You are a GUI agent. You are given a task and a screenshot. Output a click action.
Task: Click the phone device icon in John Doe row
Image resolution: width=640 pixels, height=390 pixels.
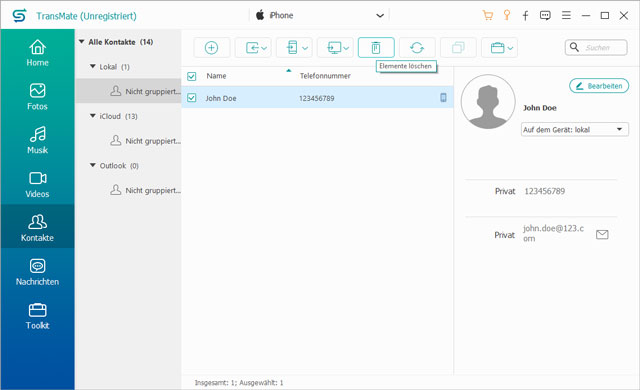point(443,98)
